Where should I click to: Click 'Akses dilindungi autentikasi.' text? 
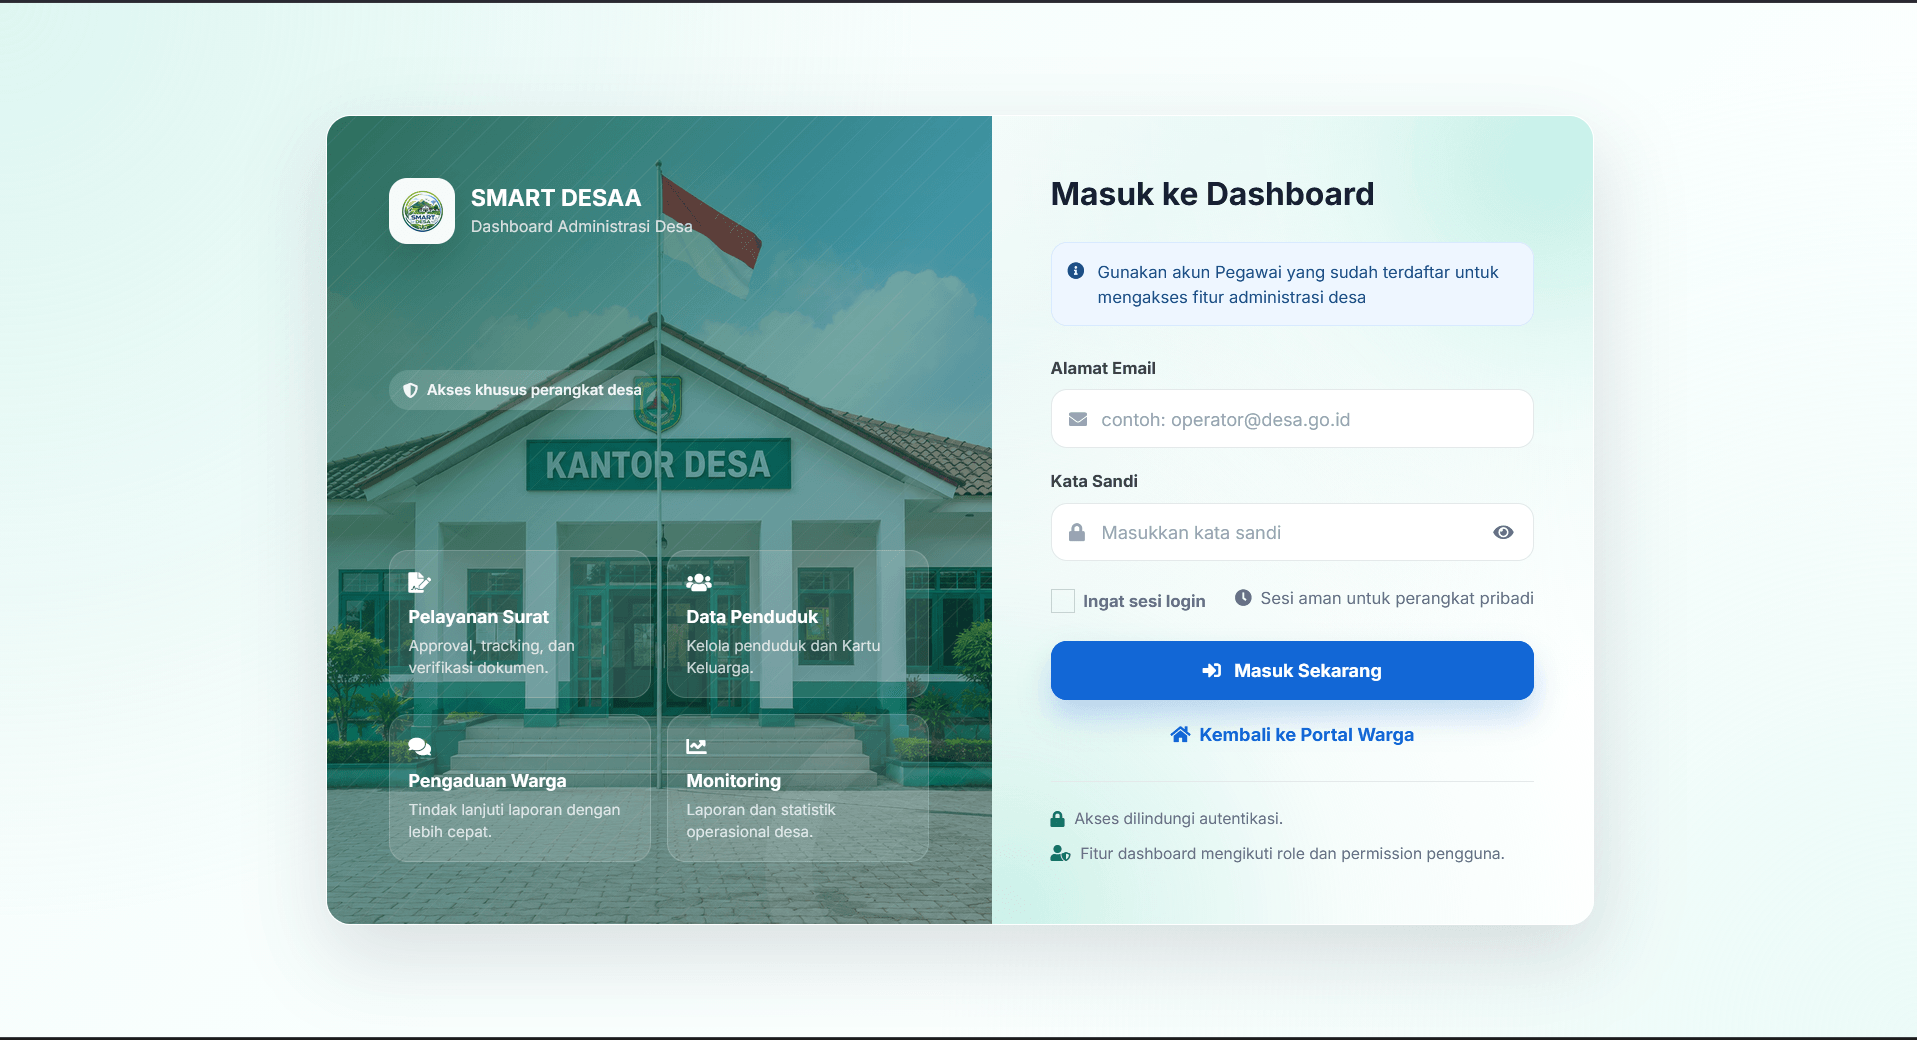tap(1178, 819)
